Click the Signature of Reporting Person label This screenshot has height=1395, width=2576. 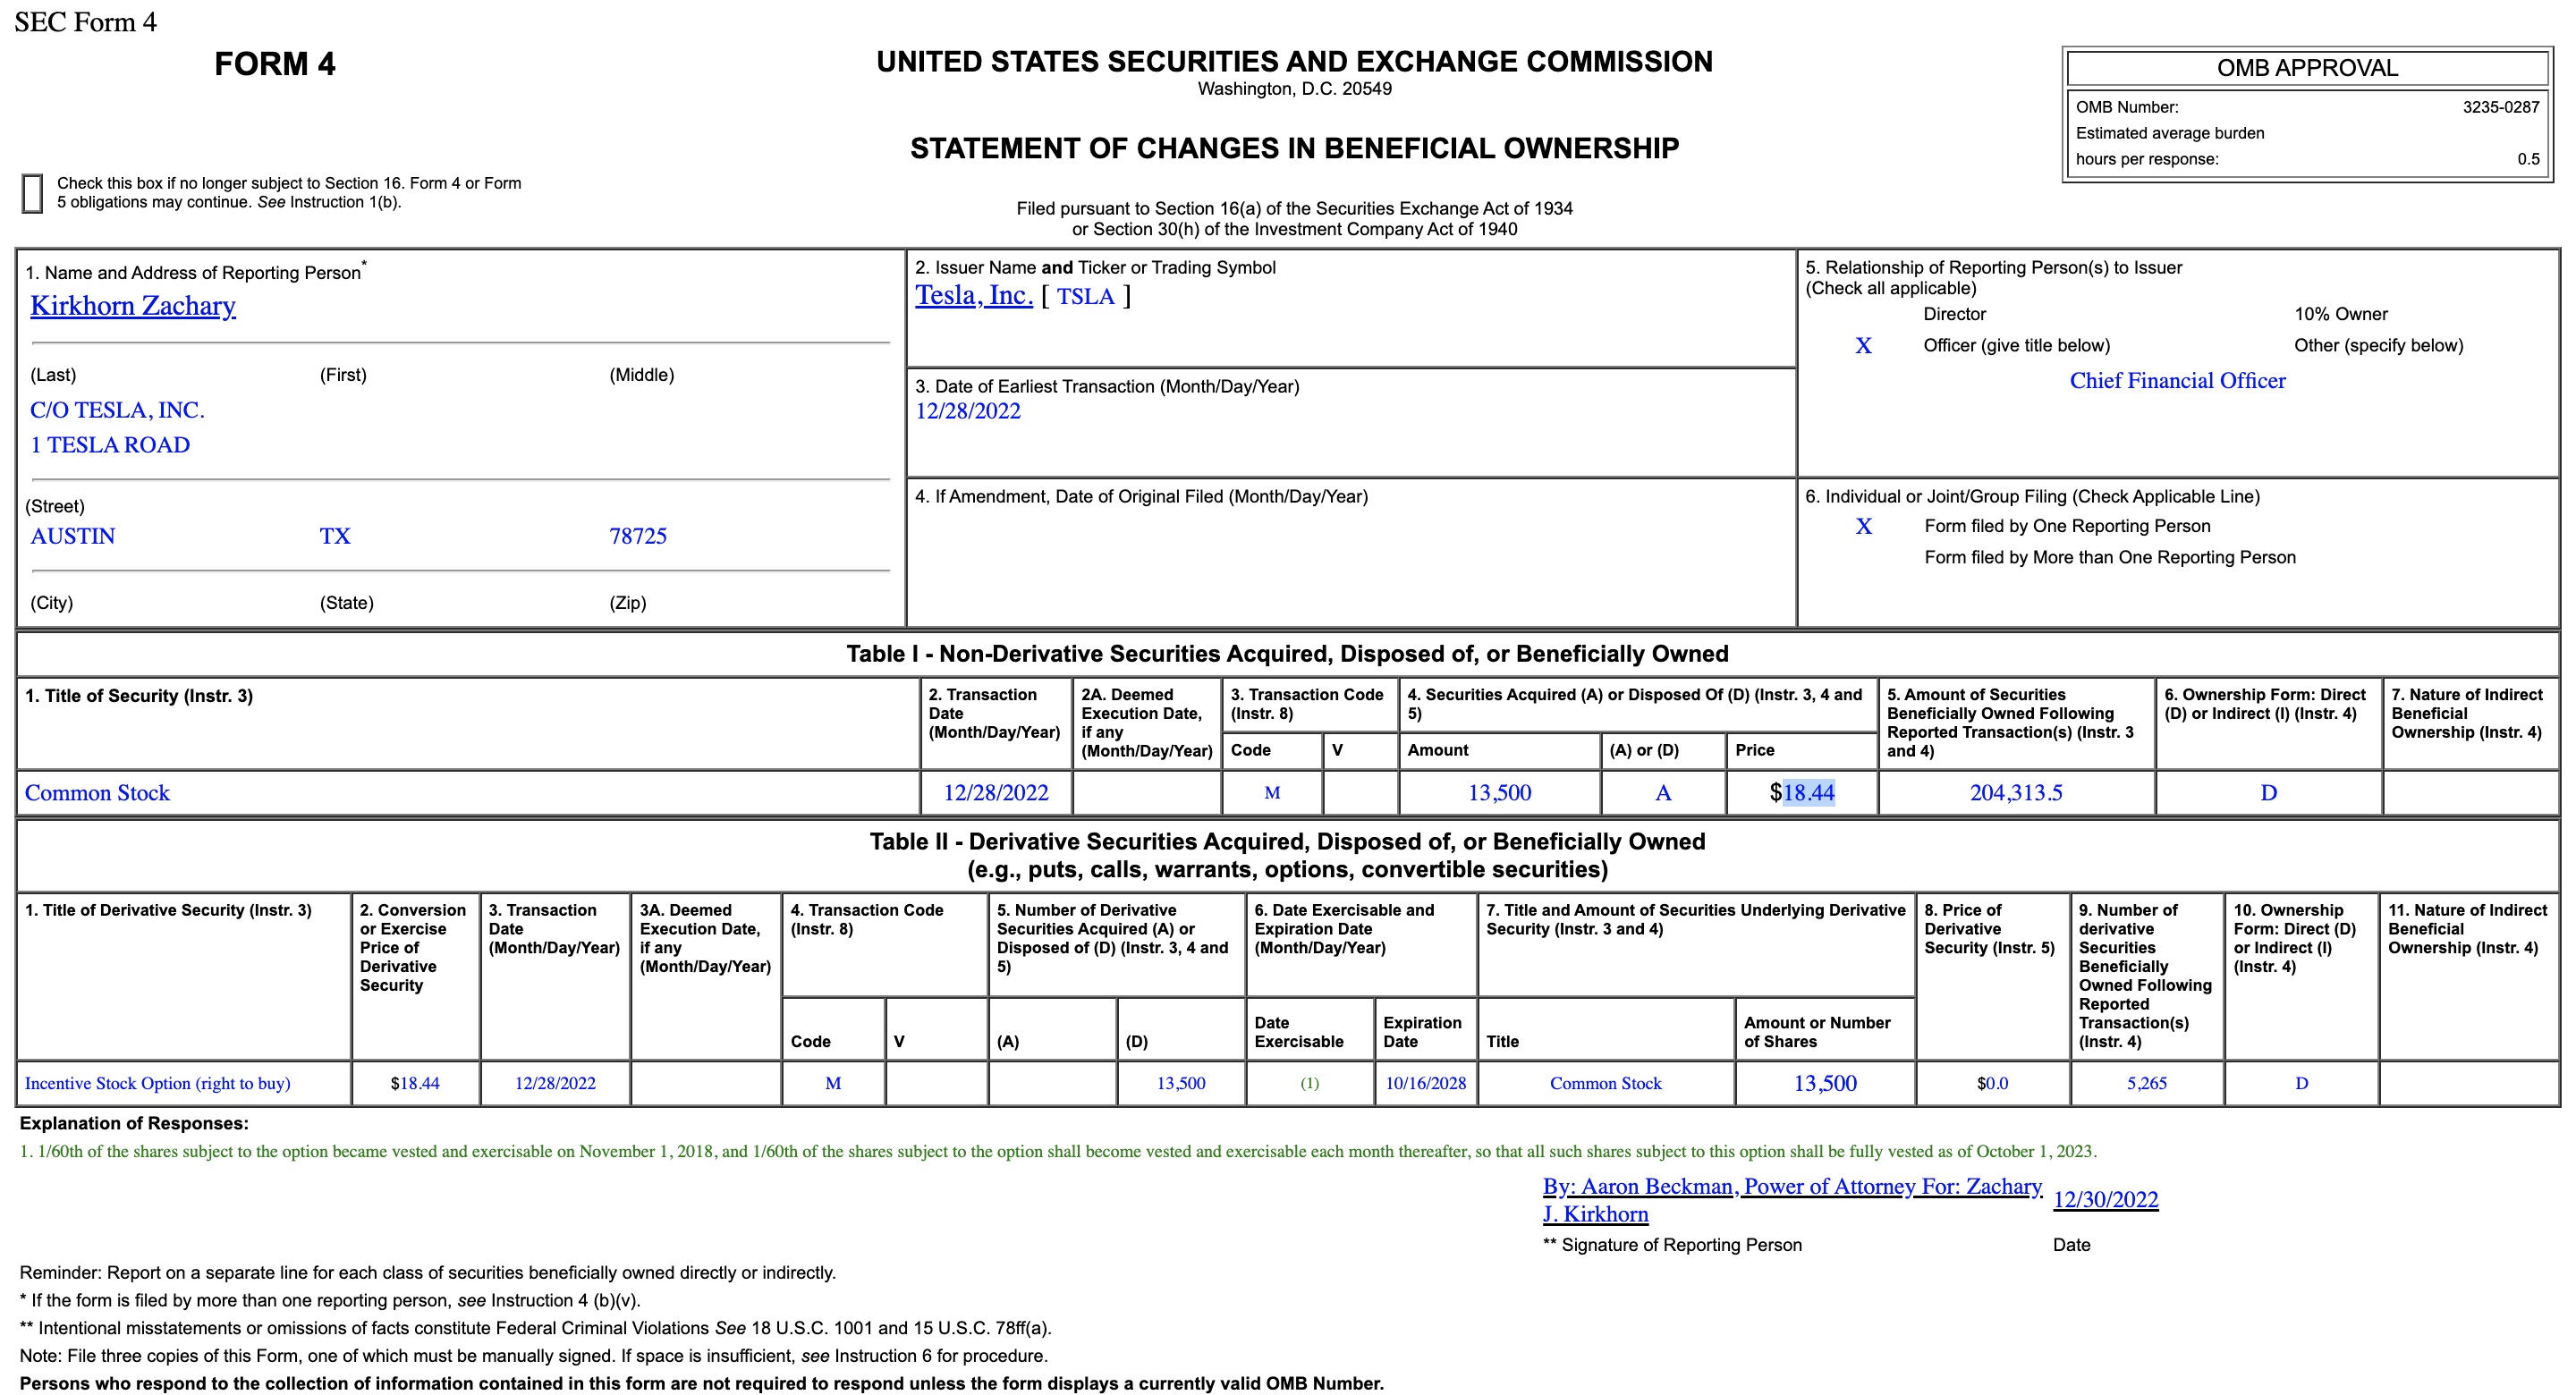(x=1672, y=1246)
